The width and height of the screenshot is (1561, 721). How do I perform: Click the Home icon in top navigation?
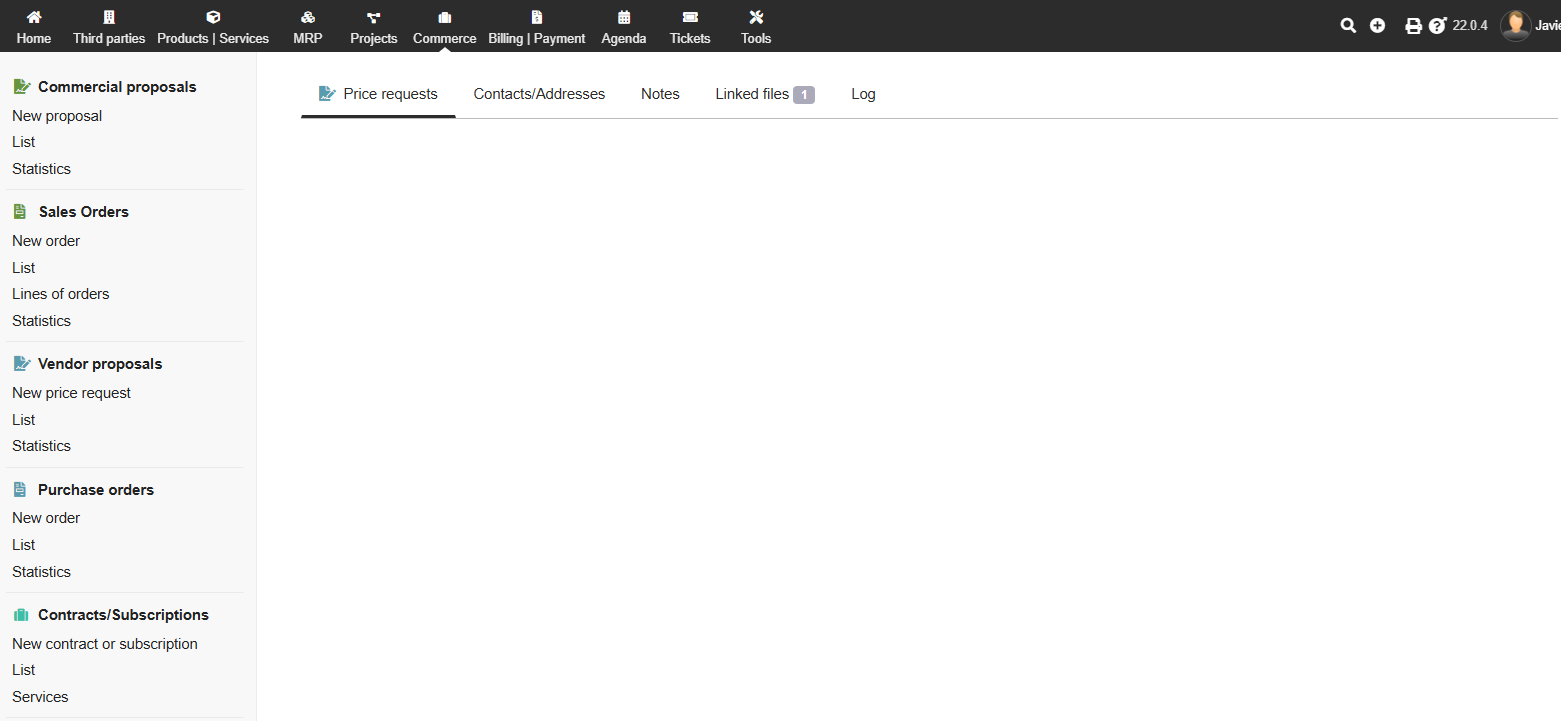pyautogui.click(x=34, y=18)
